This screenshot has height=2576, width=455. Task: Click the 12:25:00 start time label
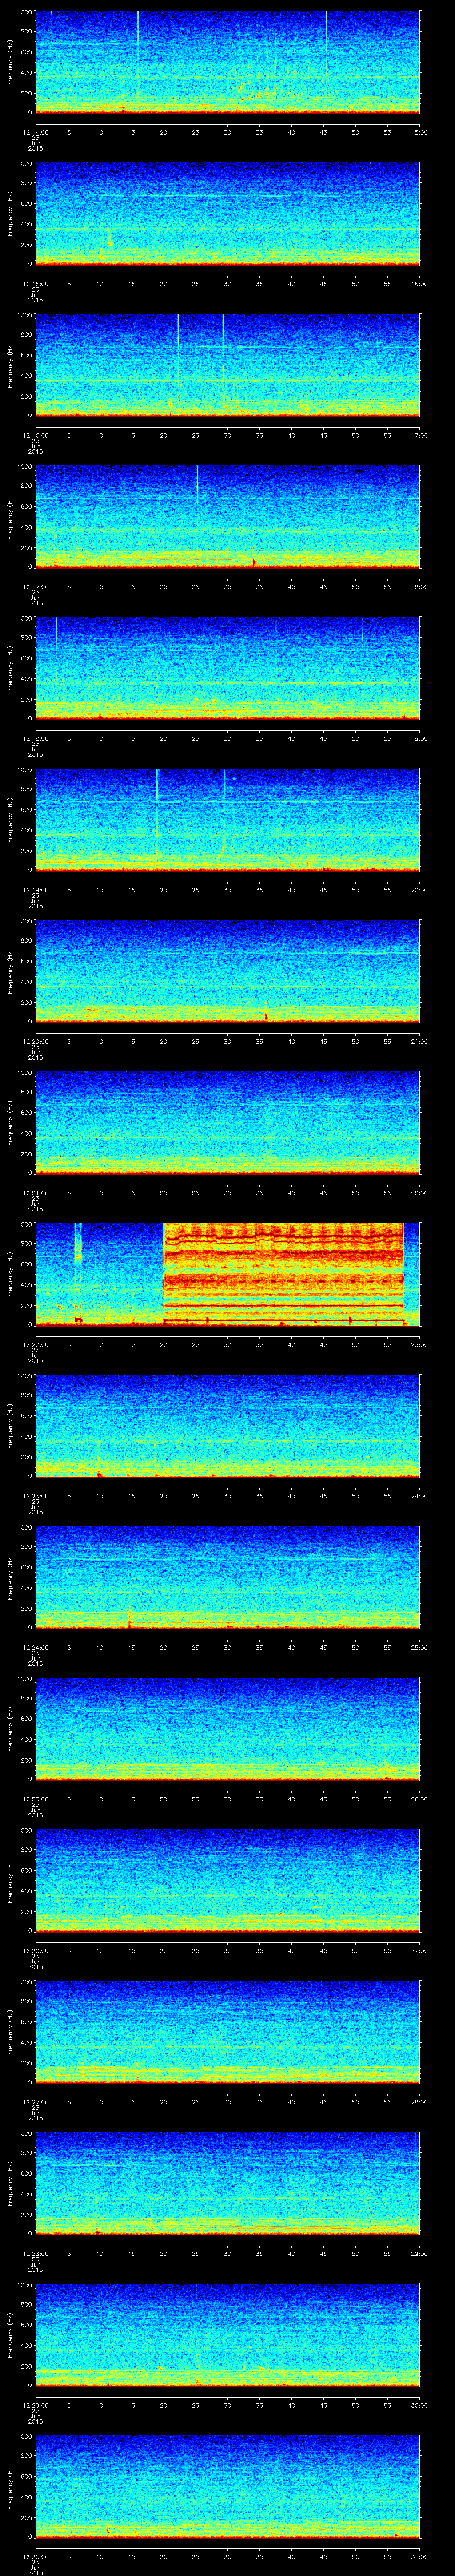[36, 1798]
